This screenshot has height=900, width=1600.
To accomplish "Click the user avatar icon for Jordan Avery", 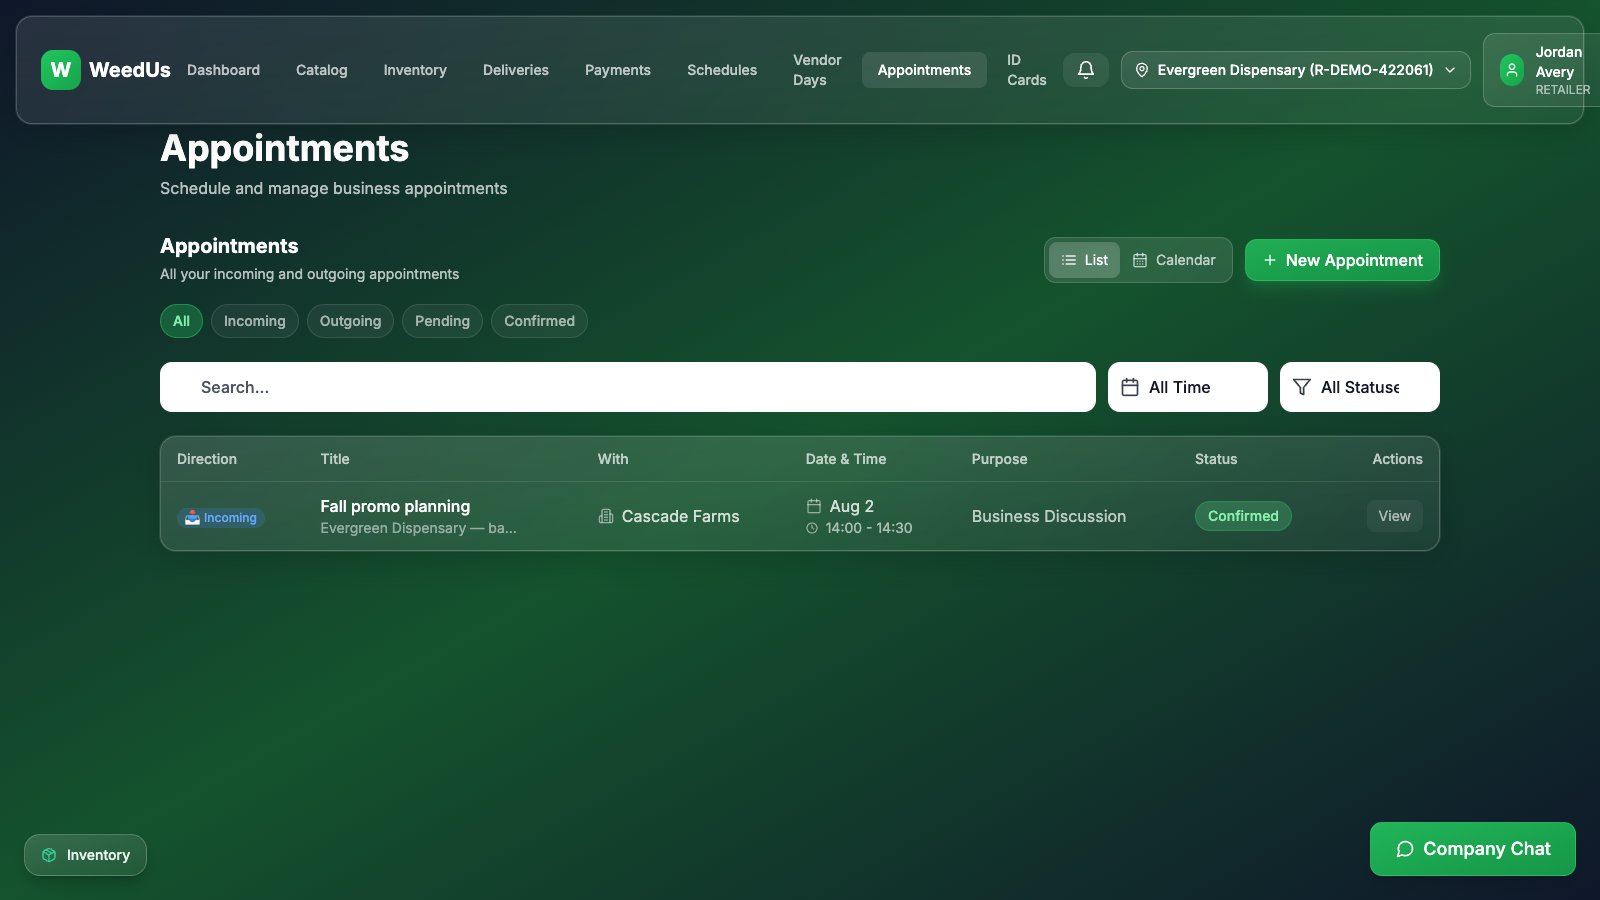I will point(1512,70).
